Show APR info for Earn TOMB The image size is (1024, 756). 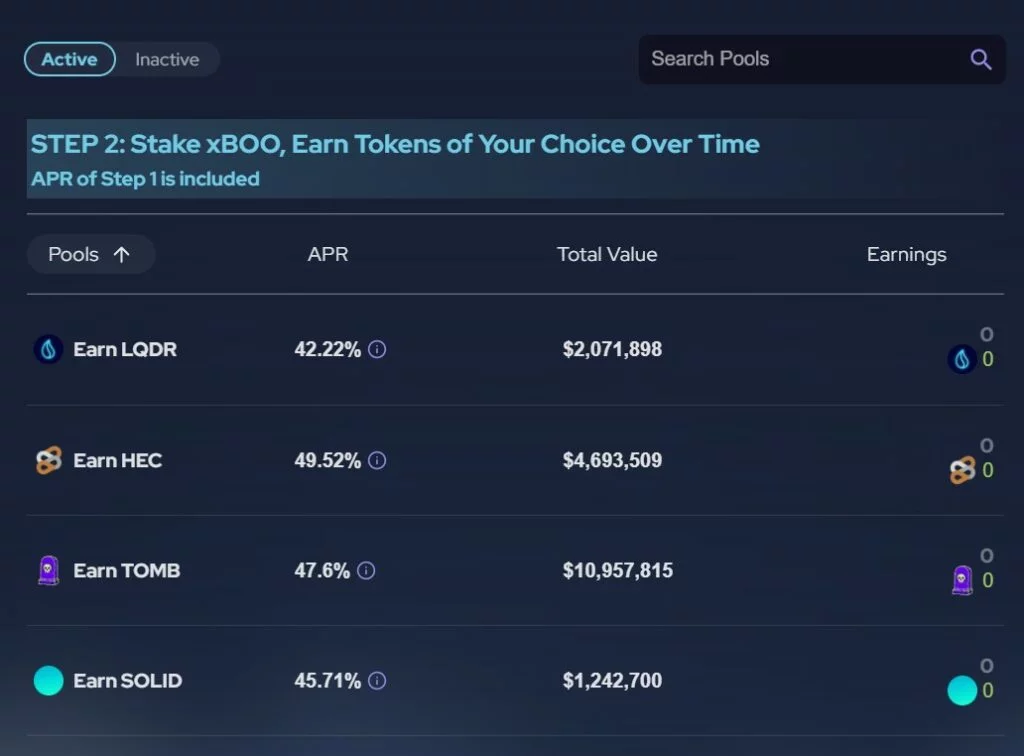click(x=366, y=571)
